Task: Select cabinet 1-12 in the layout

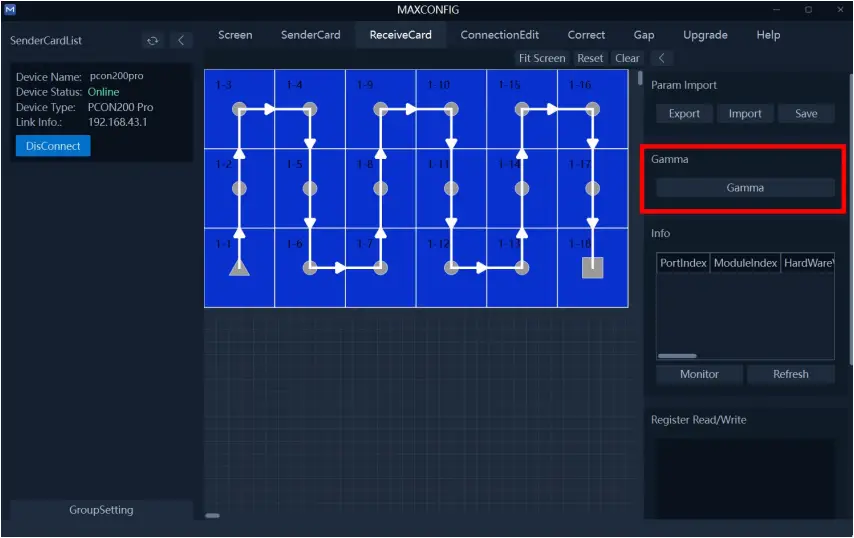Action: point(451,268)
